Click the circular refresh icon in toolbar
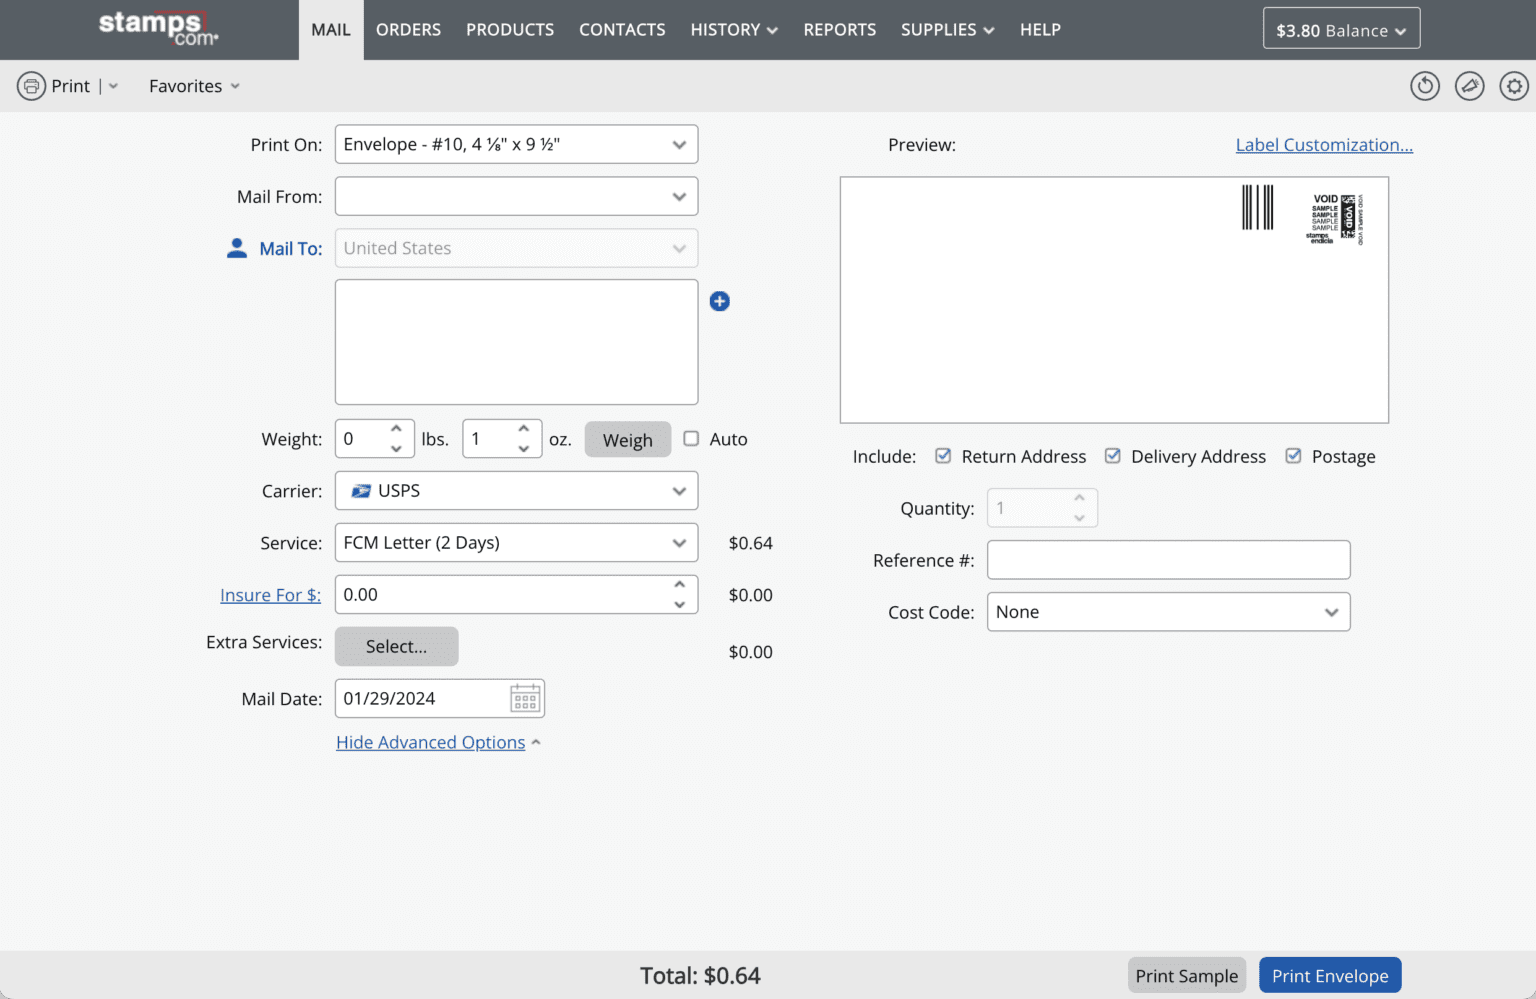This screenshot has width=1536, height=999. 1424,86
